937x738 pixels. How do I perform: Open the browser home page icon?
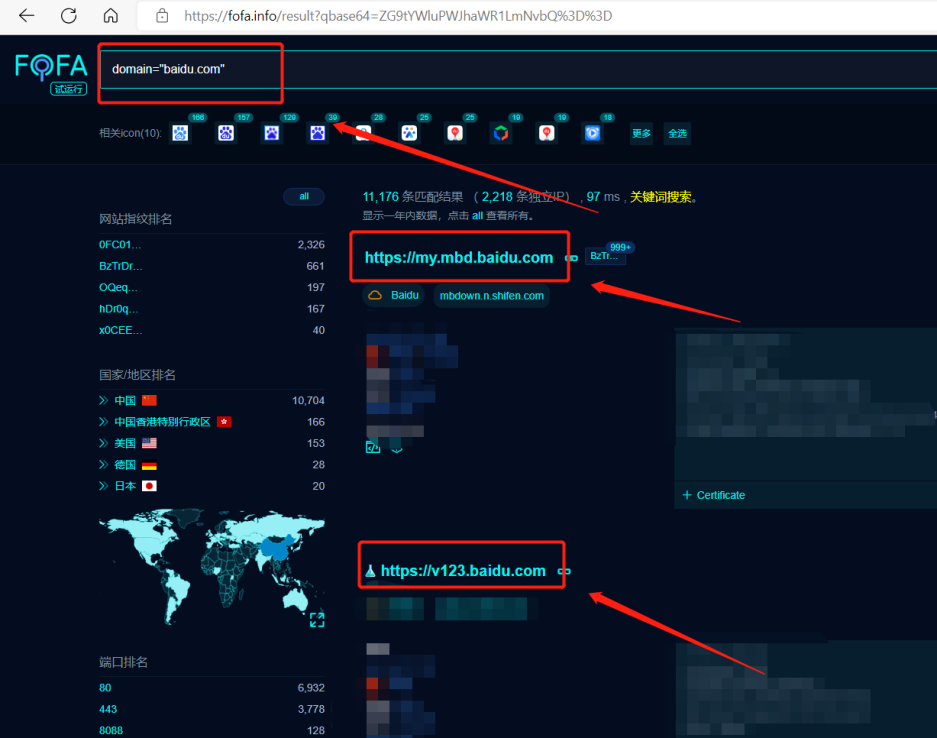click(x=111, y=16)
